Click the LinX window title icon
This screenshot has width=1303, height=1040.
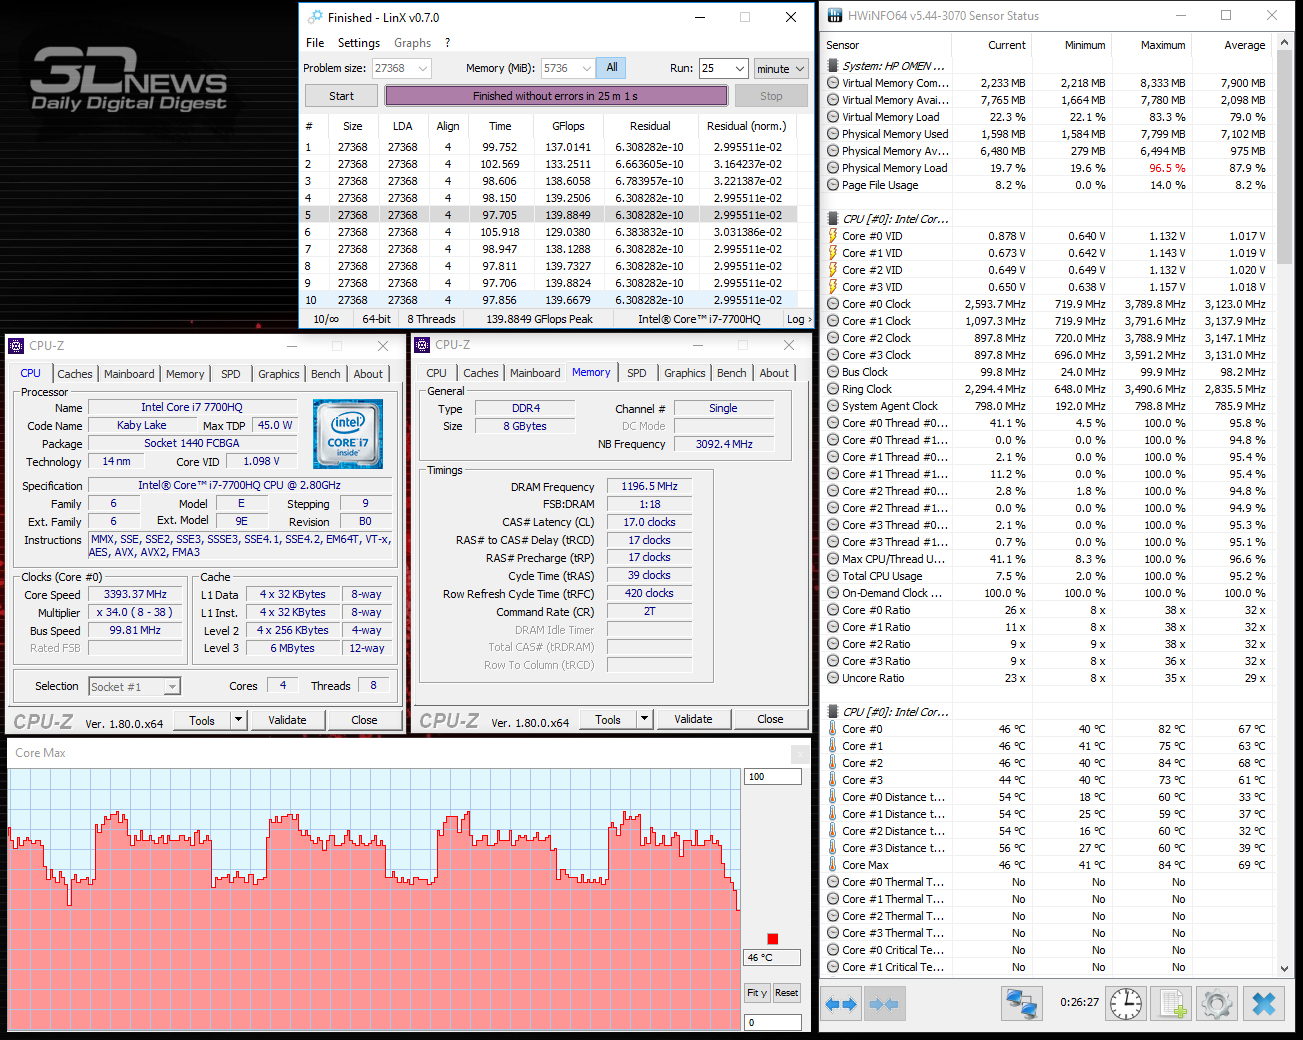[315, 17]
